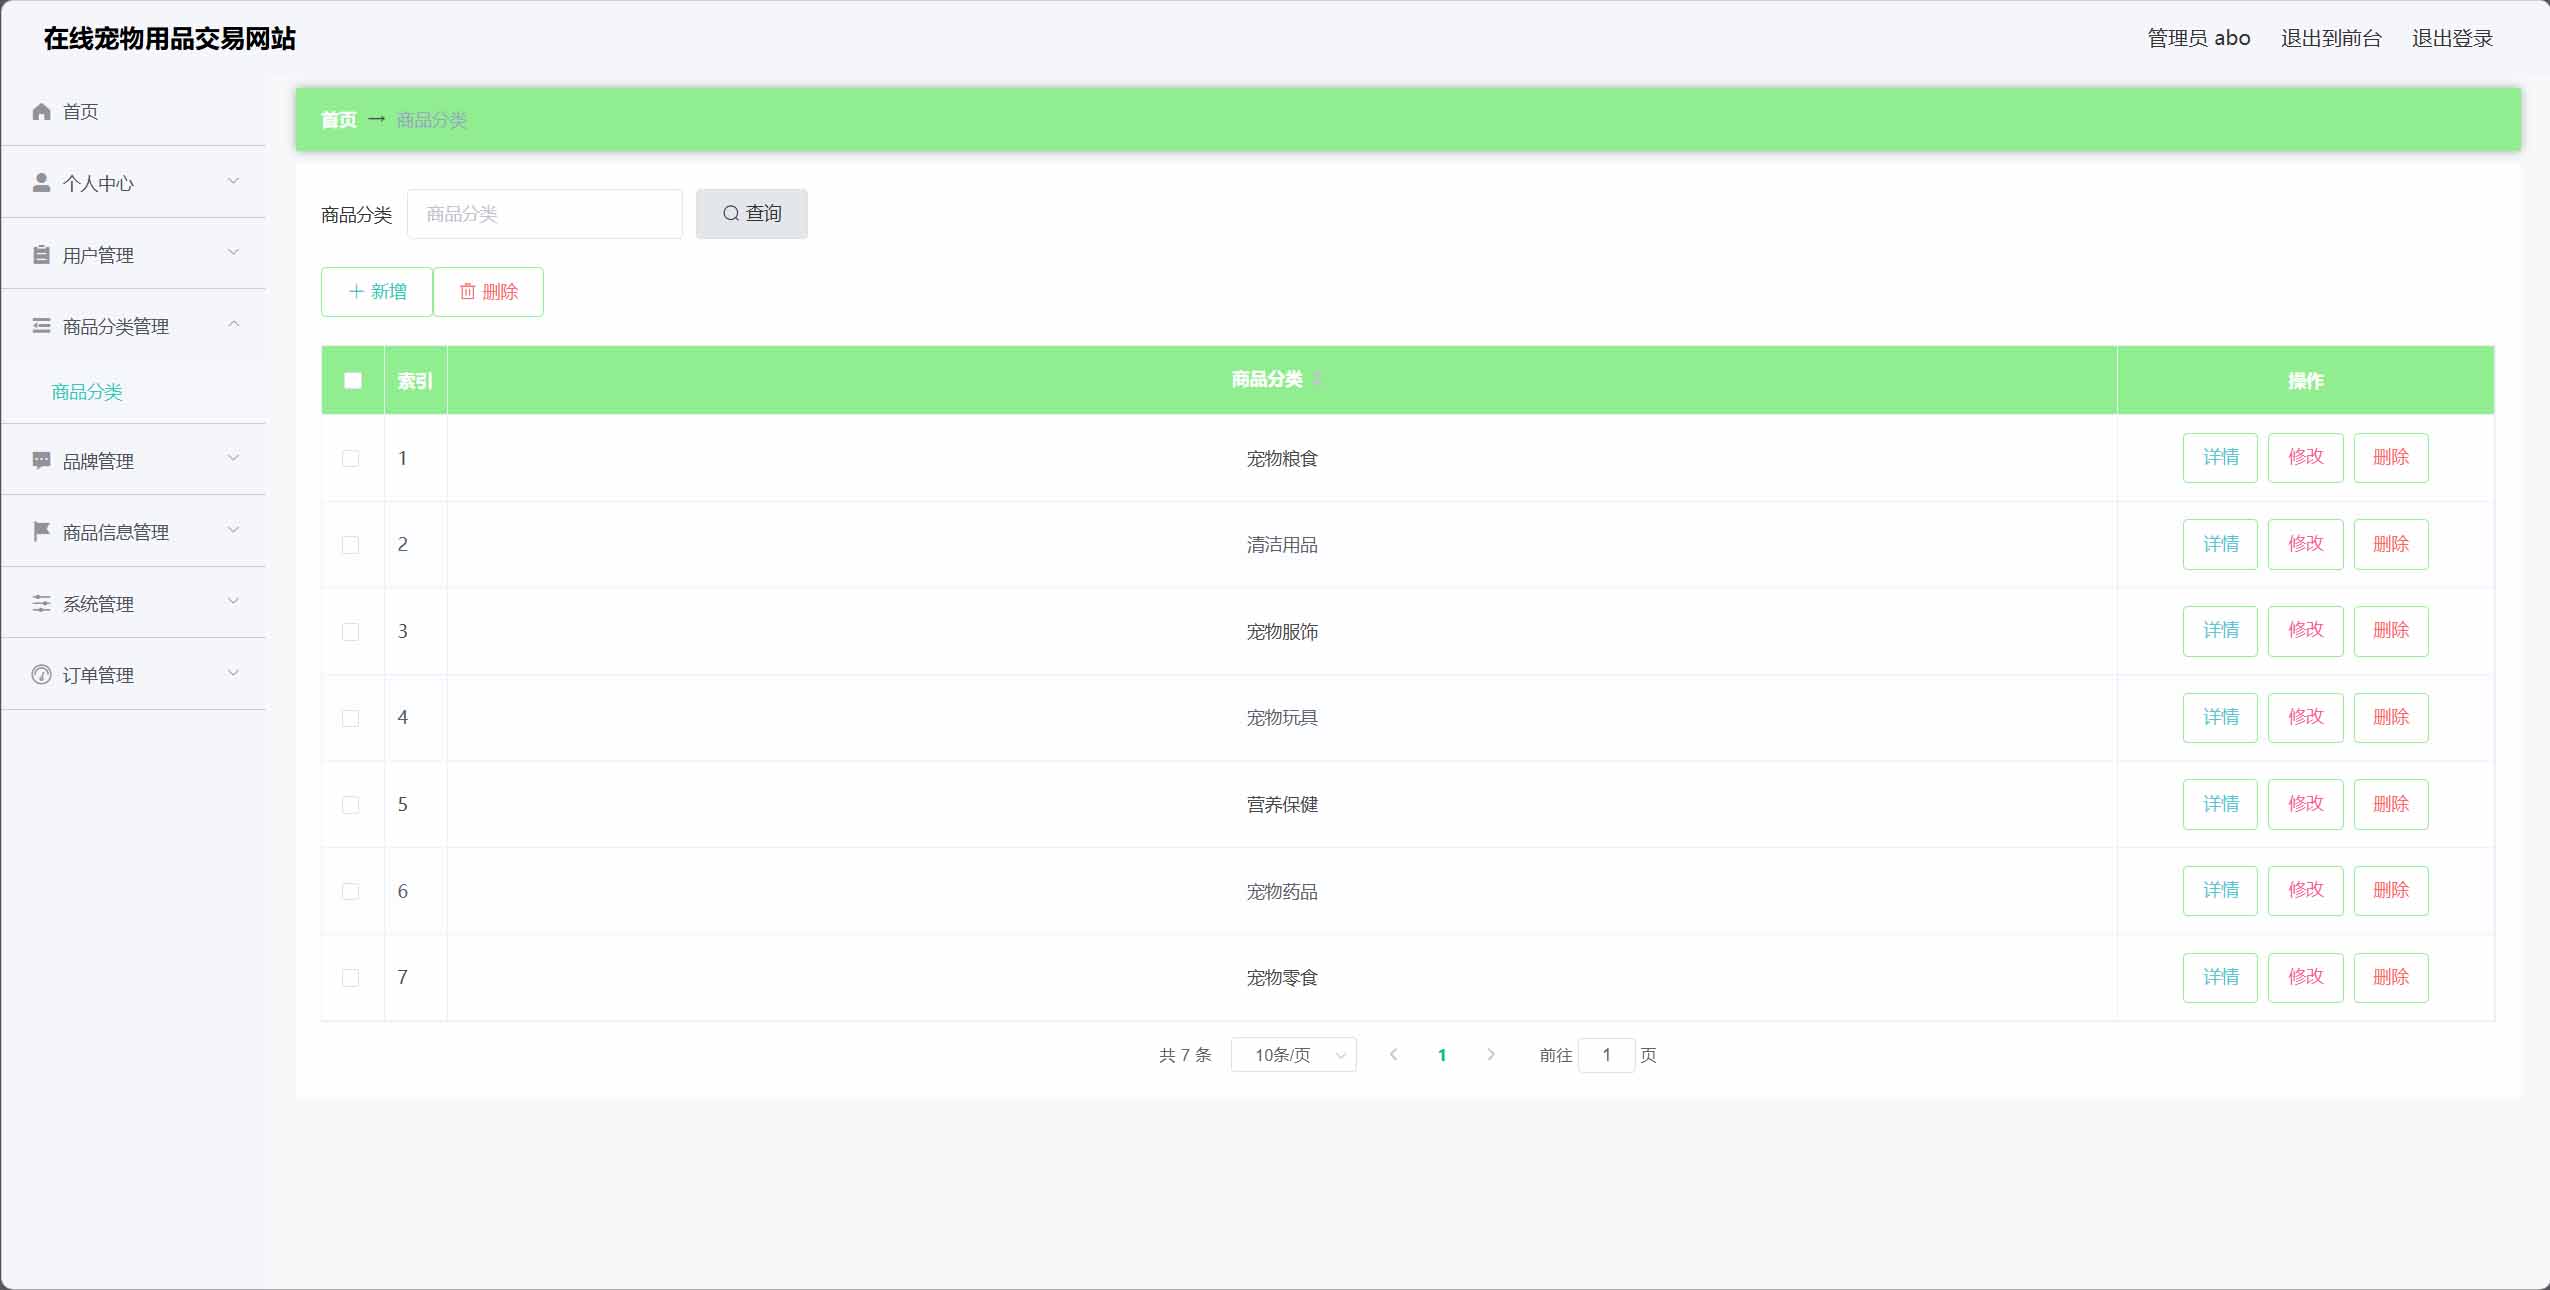Click the list icon for 商品分类管理

(x=41, y=325)
